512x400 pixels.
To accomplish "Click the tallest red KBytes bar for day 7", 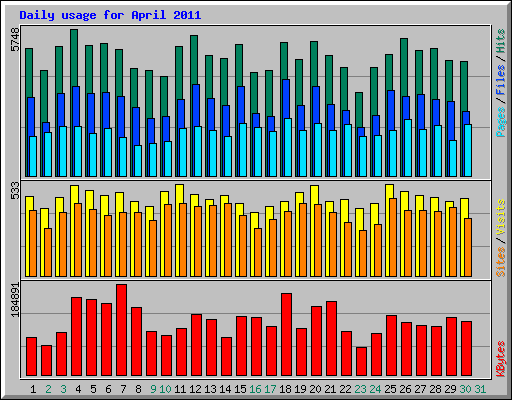I will [x=122, y=330].
